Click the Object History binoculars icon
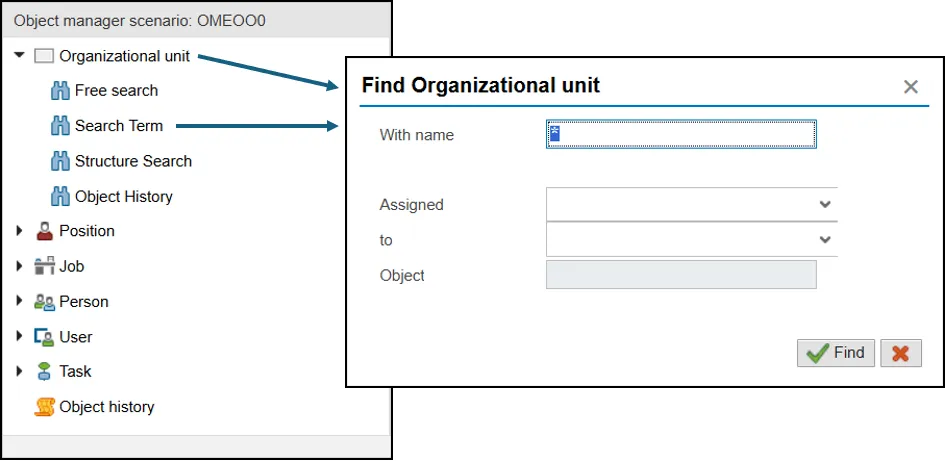Screen dimensions: 945x461 [59, 196]
